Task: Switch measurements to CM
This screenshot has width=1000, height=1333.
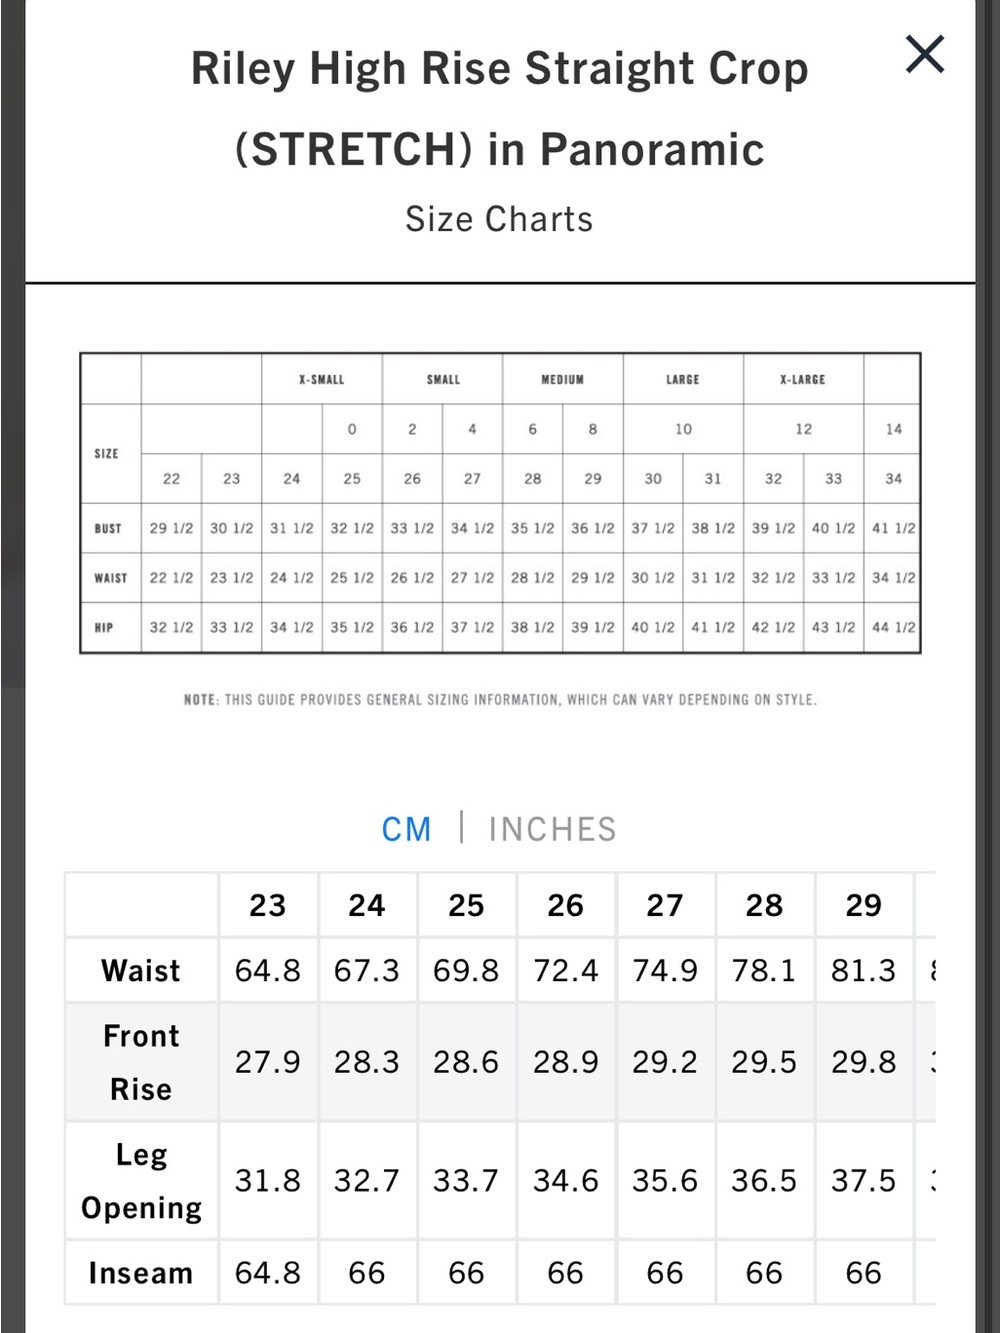Action: click(x=406, y=829)
